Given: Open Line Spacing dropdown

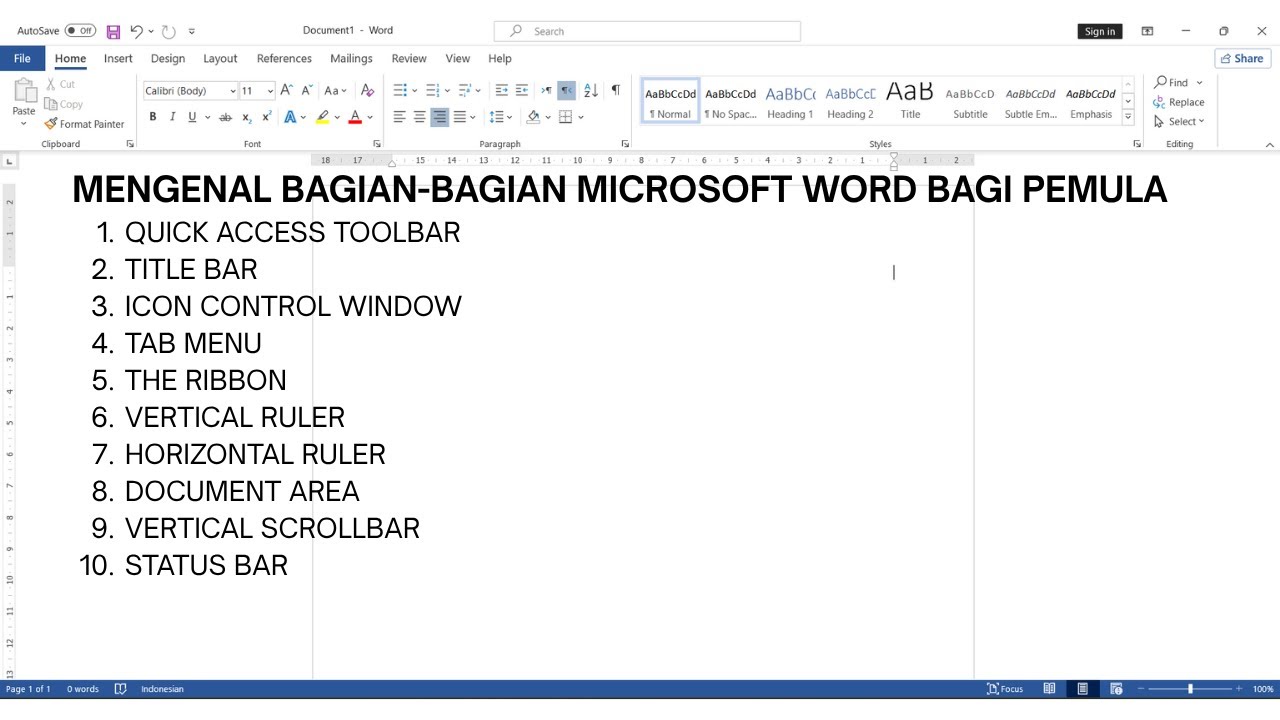Looking at the screenshot, I should tap(500, 117).
